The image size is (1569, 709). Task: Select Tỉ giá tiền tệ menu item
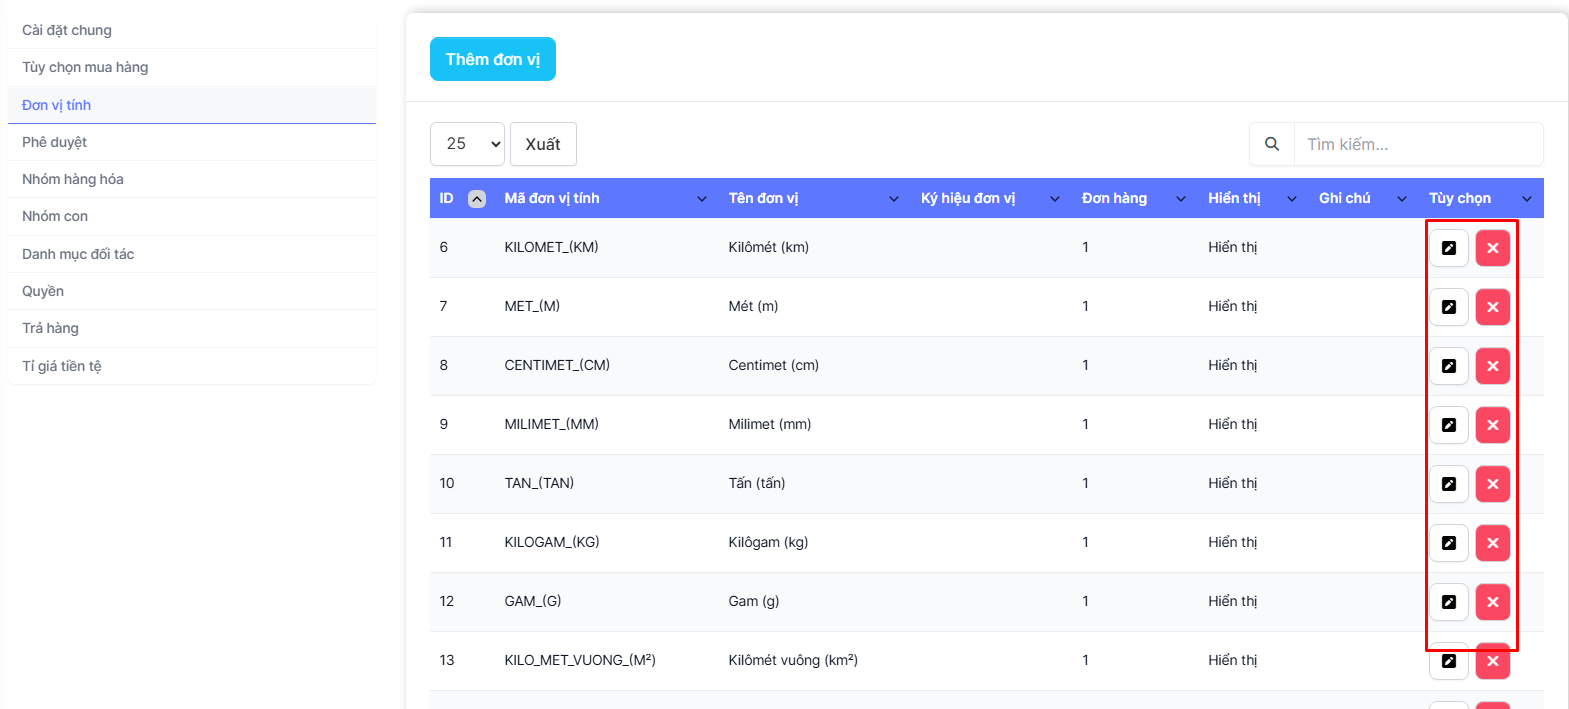(62, 366)
